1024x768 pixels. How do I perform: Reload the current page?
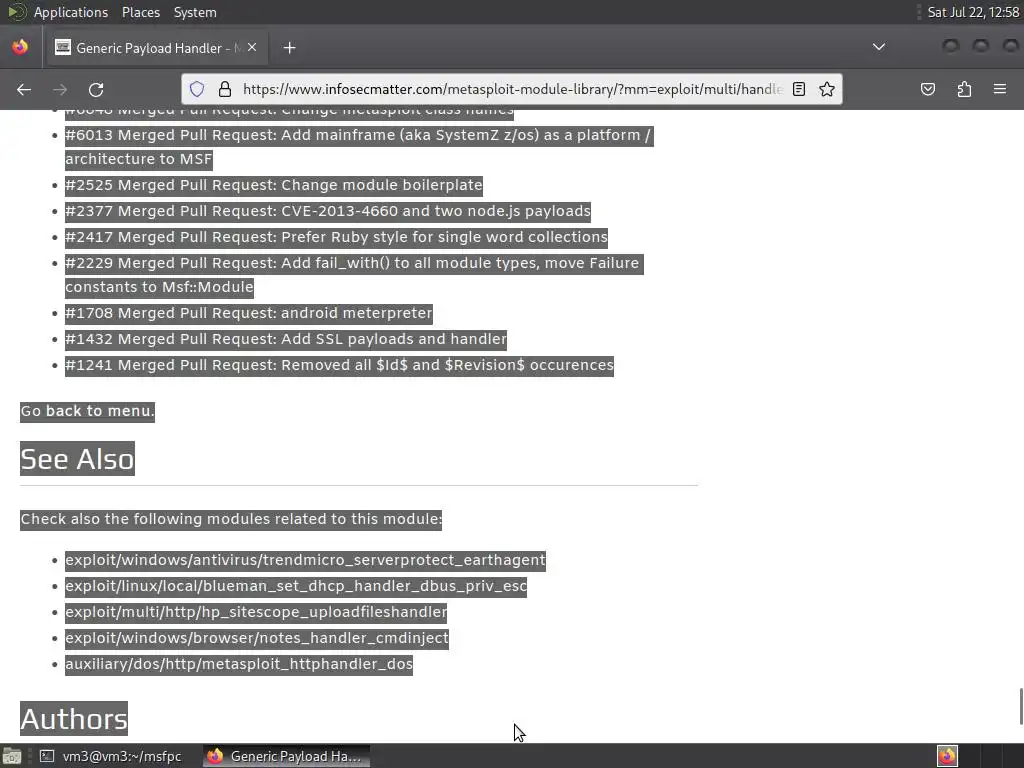96,89
